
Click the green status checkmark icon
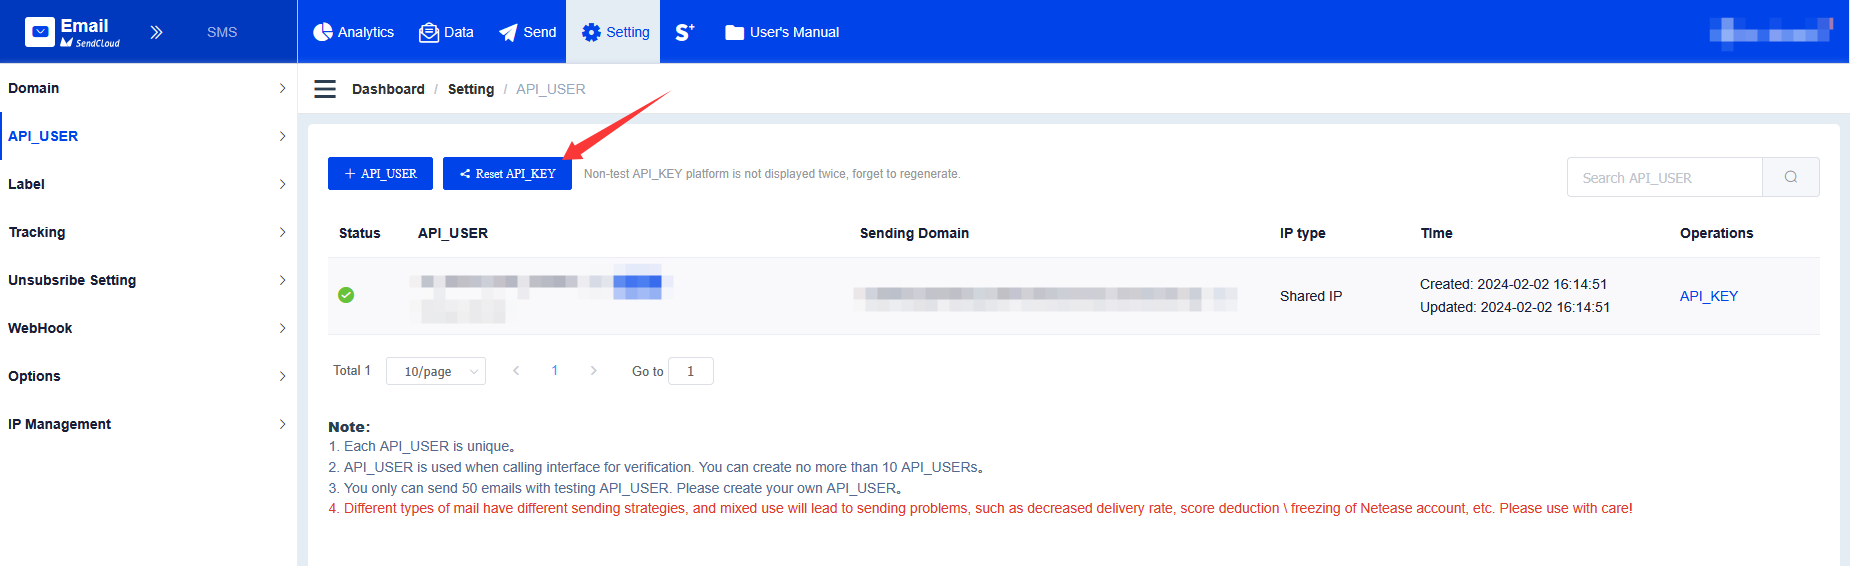tap(346, 295)
